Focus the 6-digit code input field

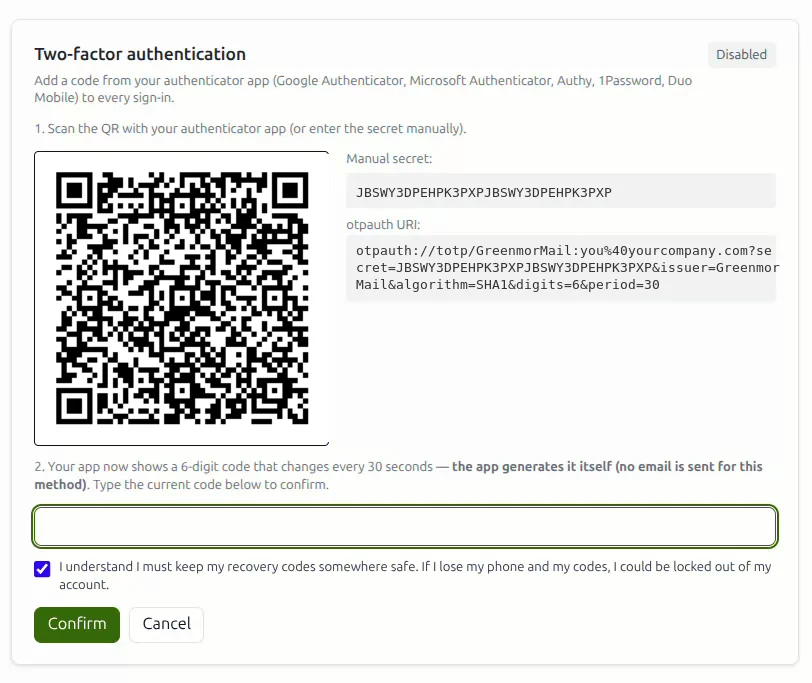[x=405, y=526]
